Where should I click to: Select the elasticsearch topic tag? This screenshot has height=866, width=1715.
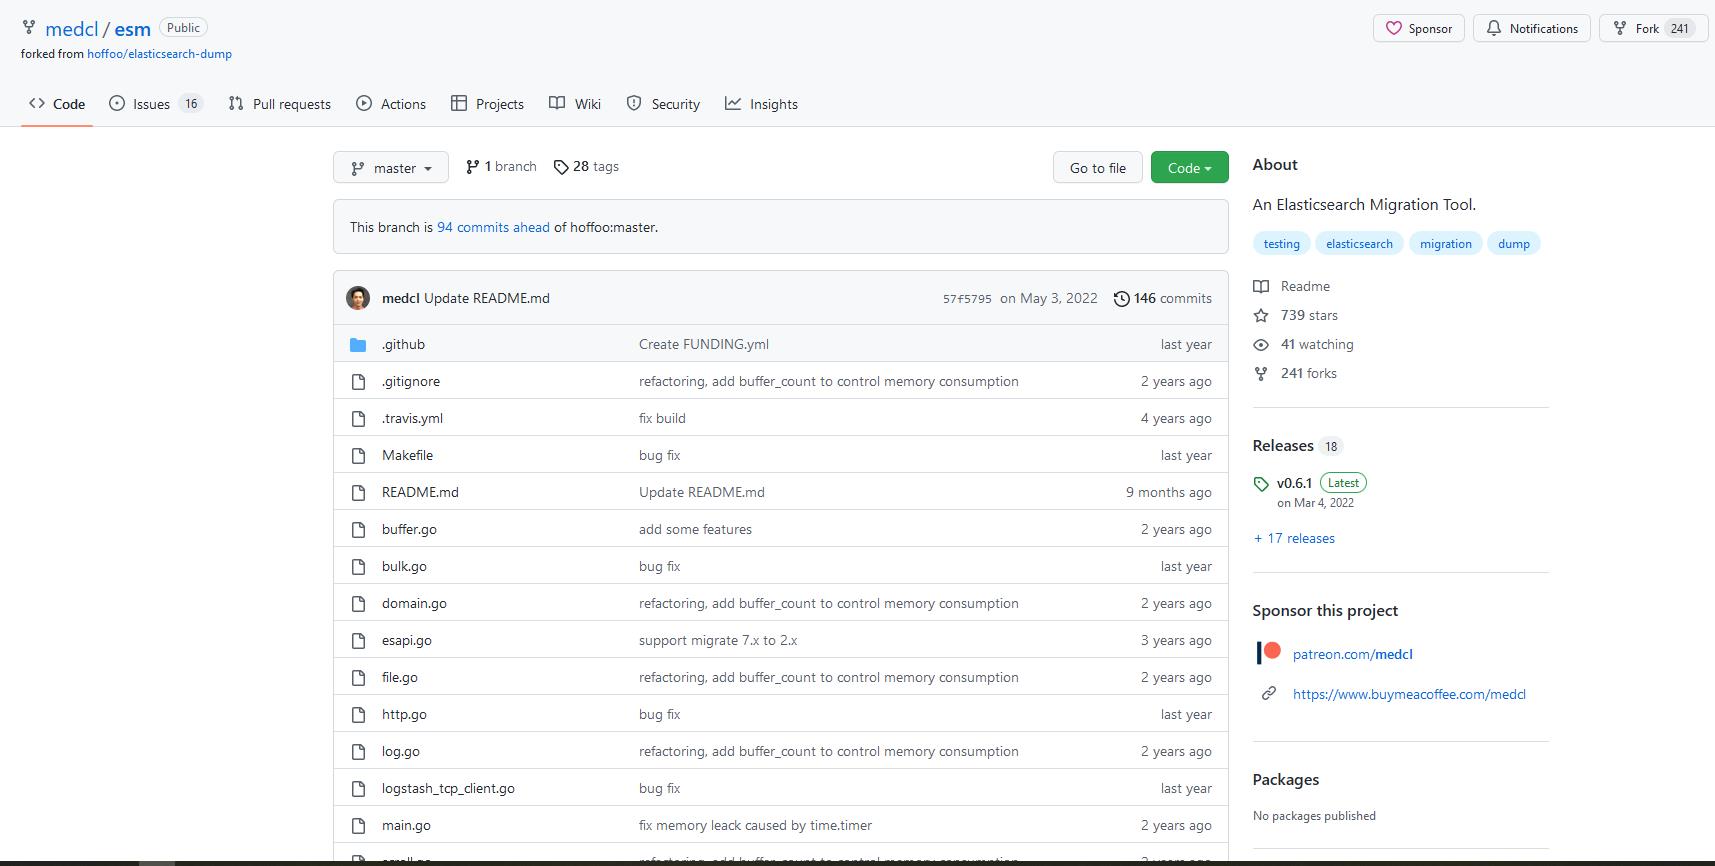1359,244
